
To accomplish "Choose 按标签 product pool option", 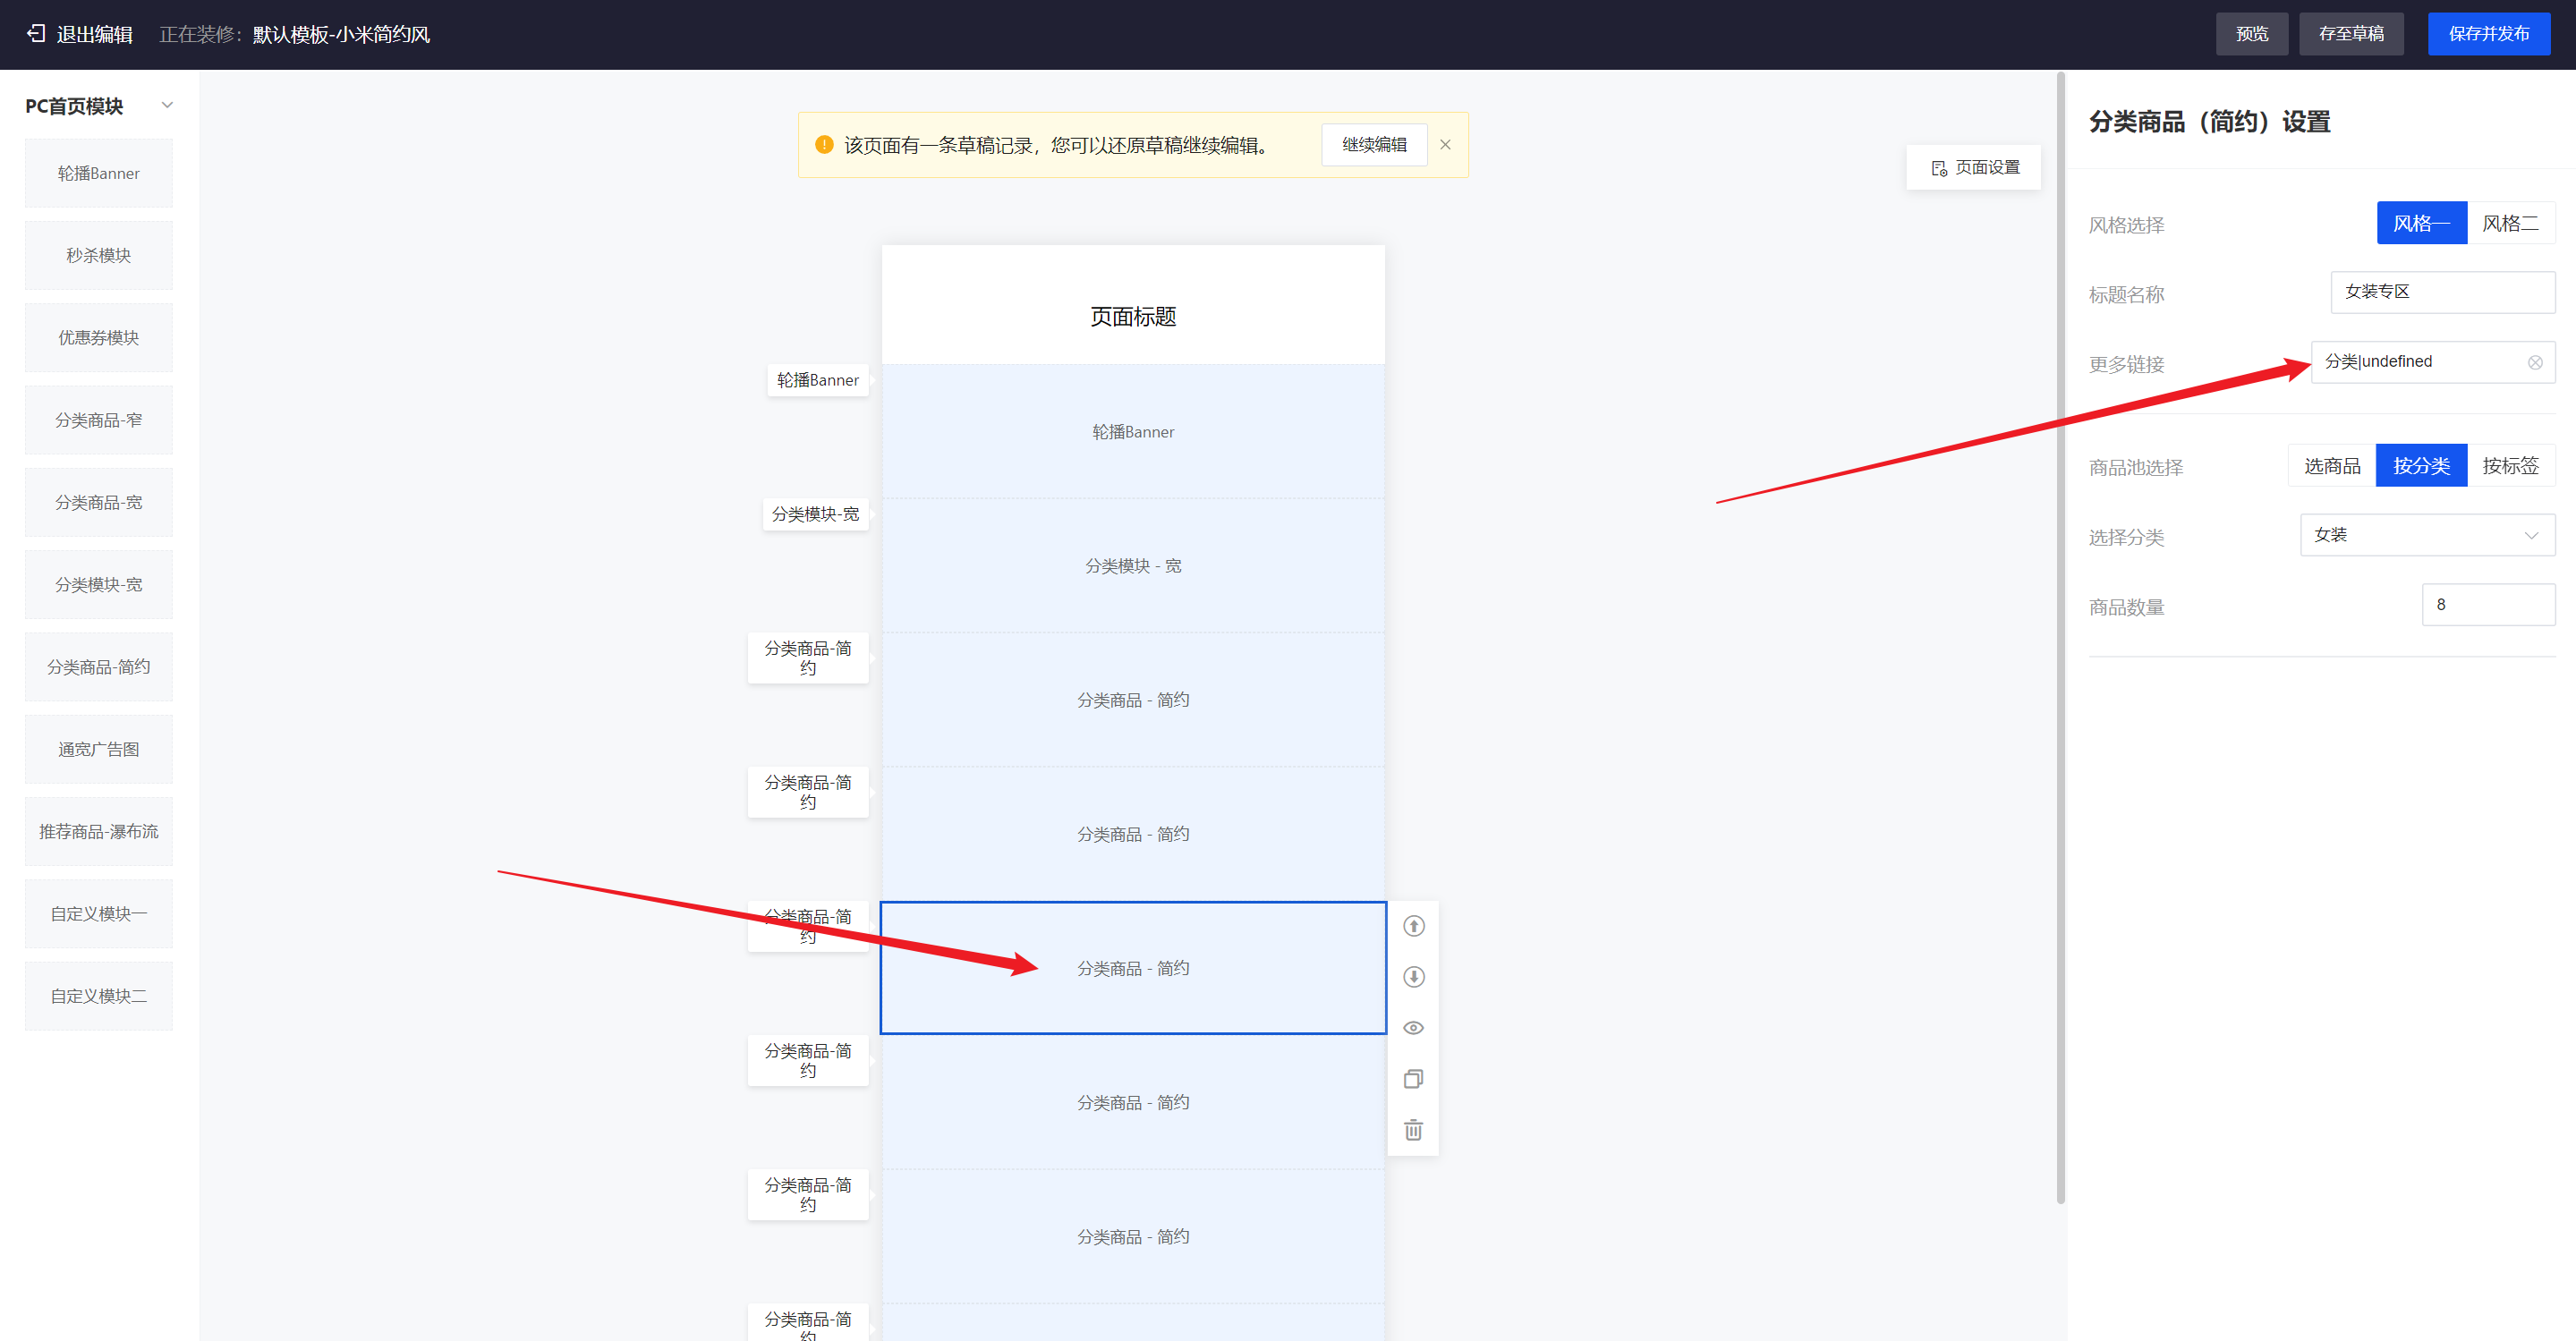I will click(x=2510, y=466).
